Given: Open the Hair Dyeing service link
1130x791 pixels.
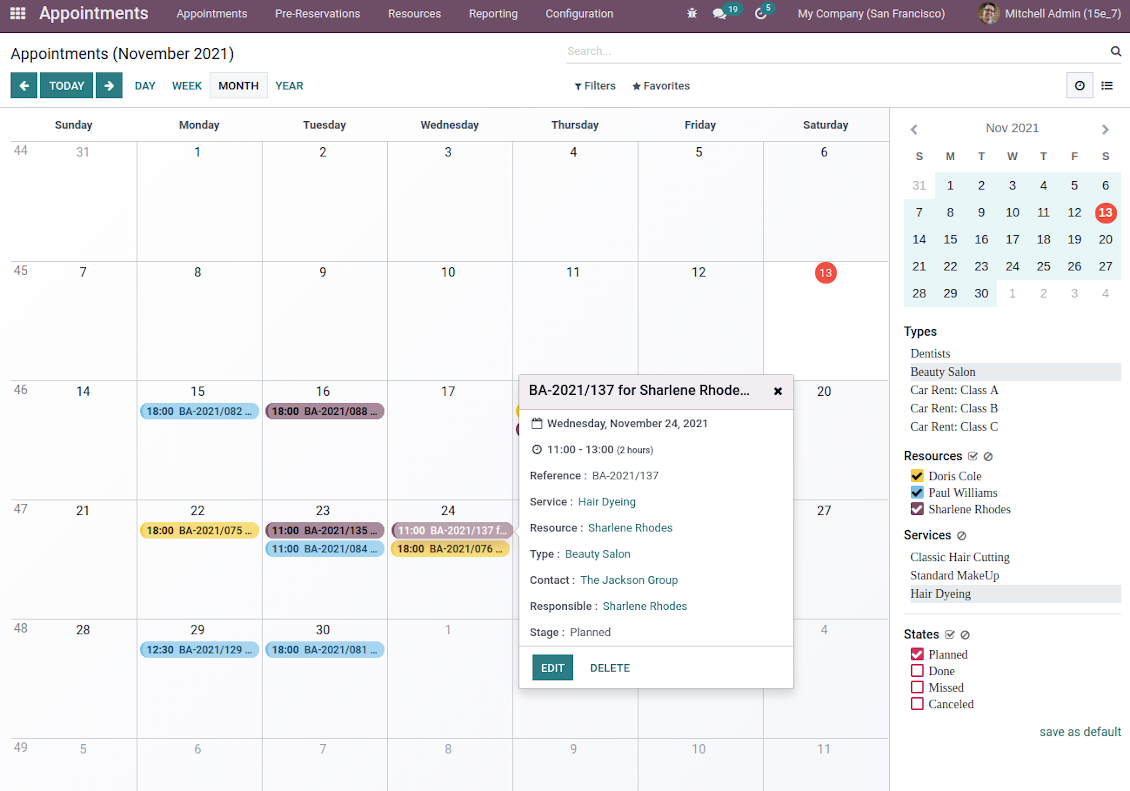Looking at the screenshot, I should pos(607,502).
